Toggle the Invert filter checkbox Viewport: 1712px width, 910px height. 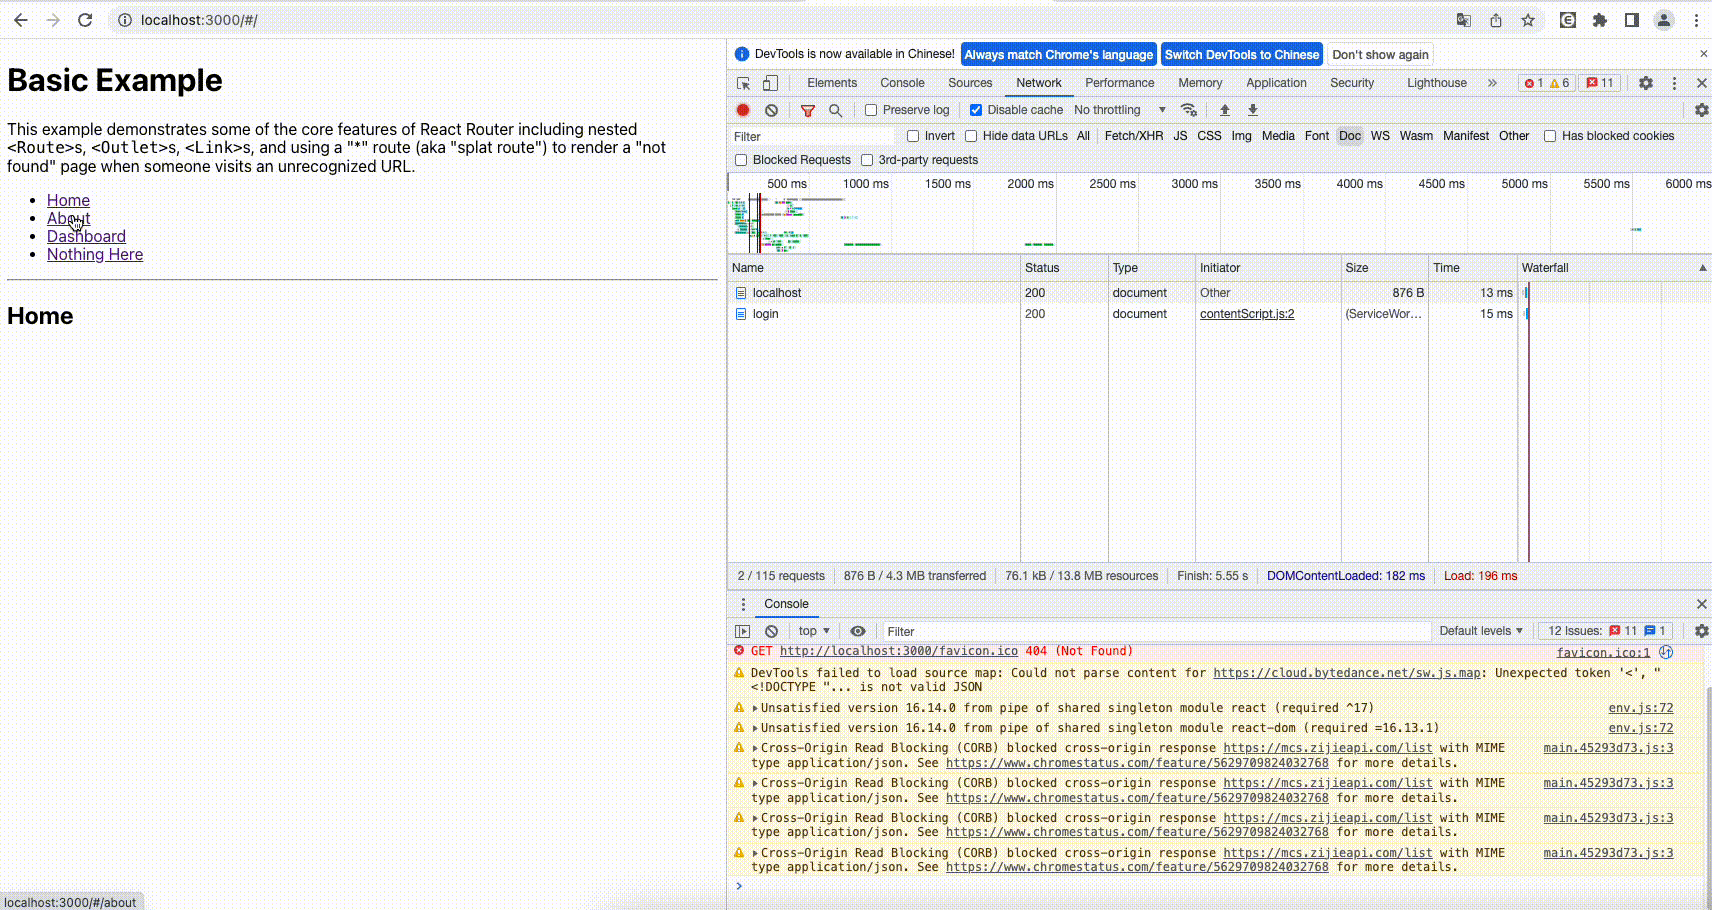[x=913, y=136]
